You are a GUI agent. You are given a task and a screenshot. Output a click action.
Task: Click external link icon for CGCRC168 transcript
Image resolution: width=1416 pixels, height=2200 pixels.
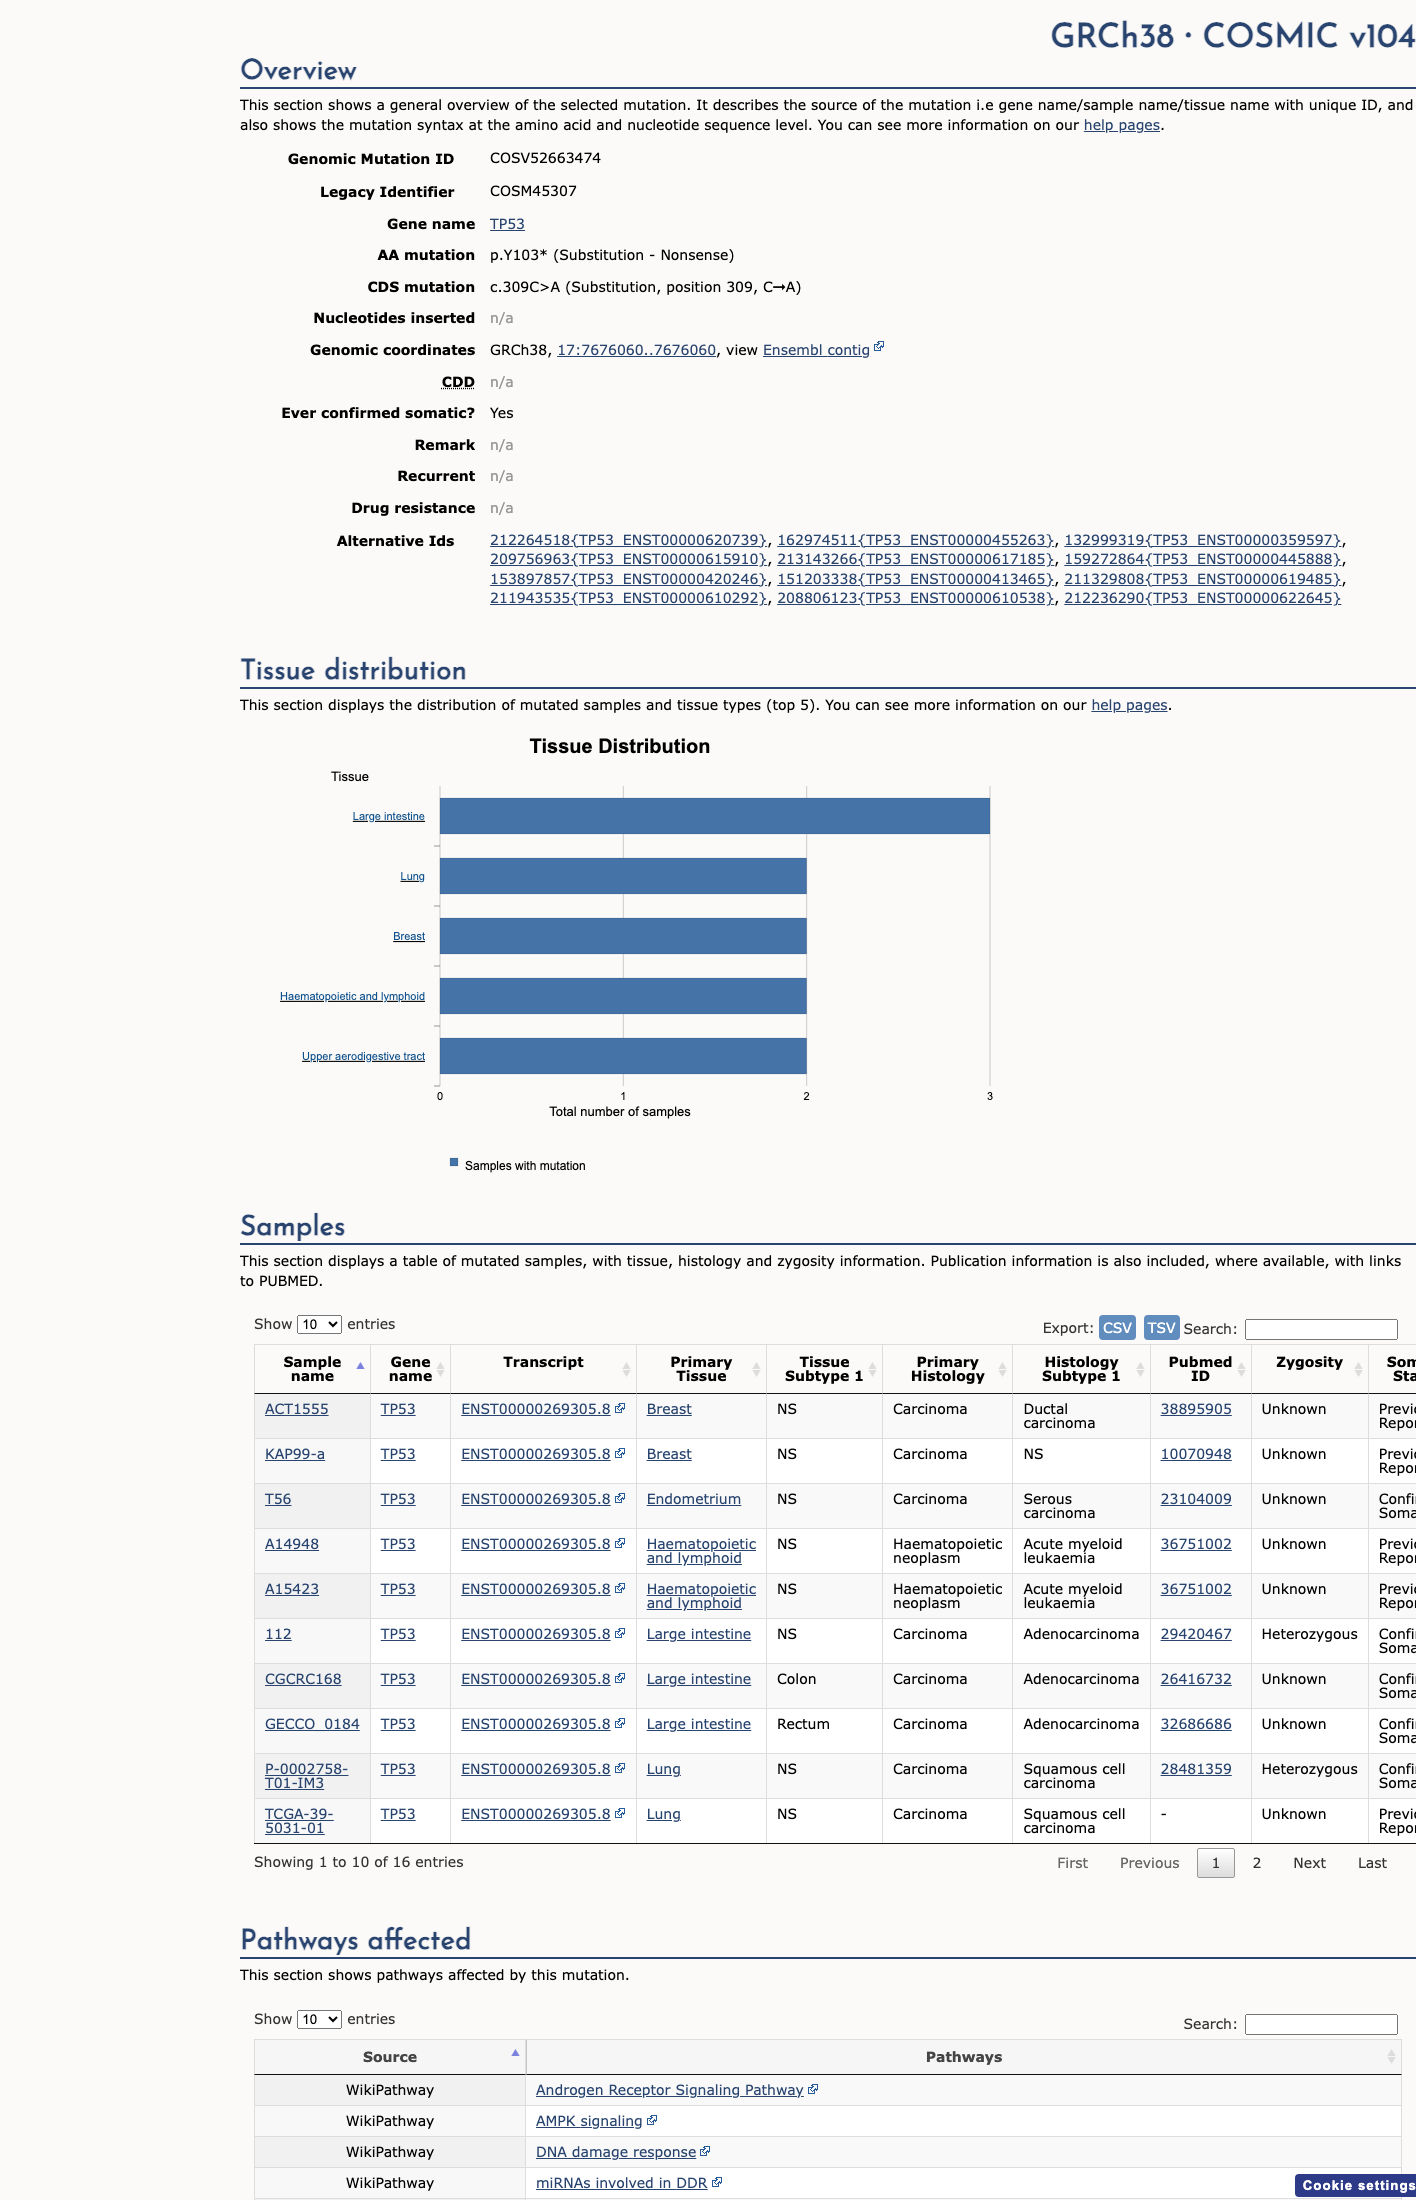click(x=620, y=1678)
